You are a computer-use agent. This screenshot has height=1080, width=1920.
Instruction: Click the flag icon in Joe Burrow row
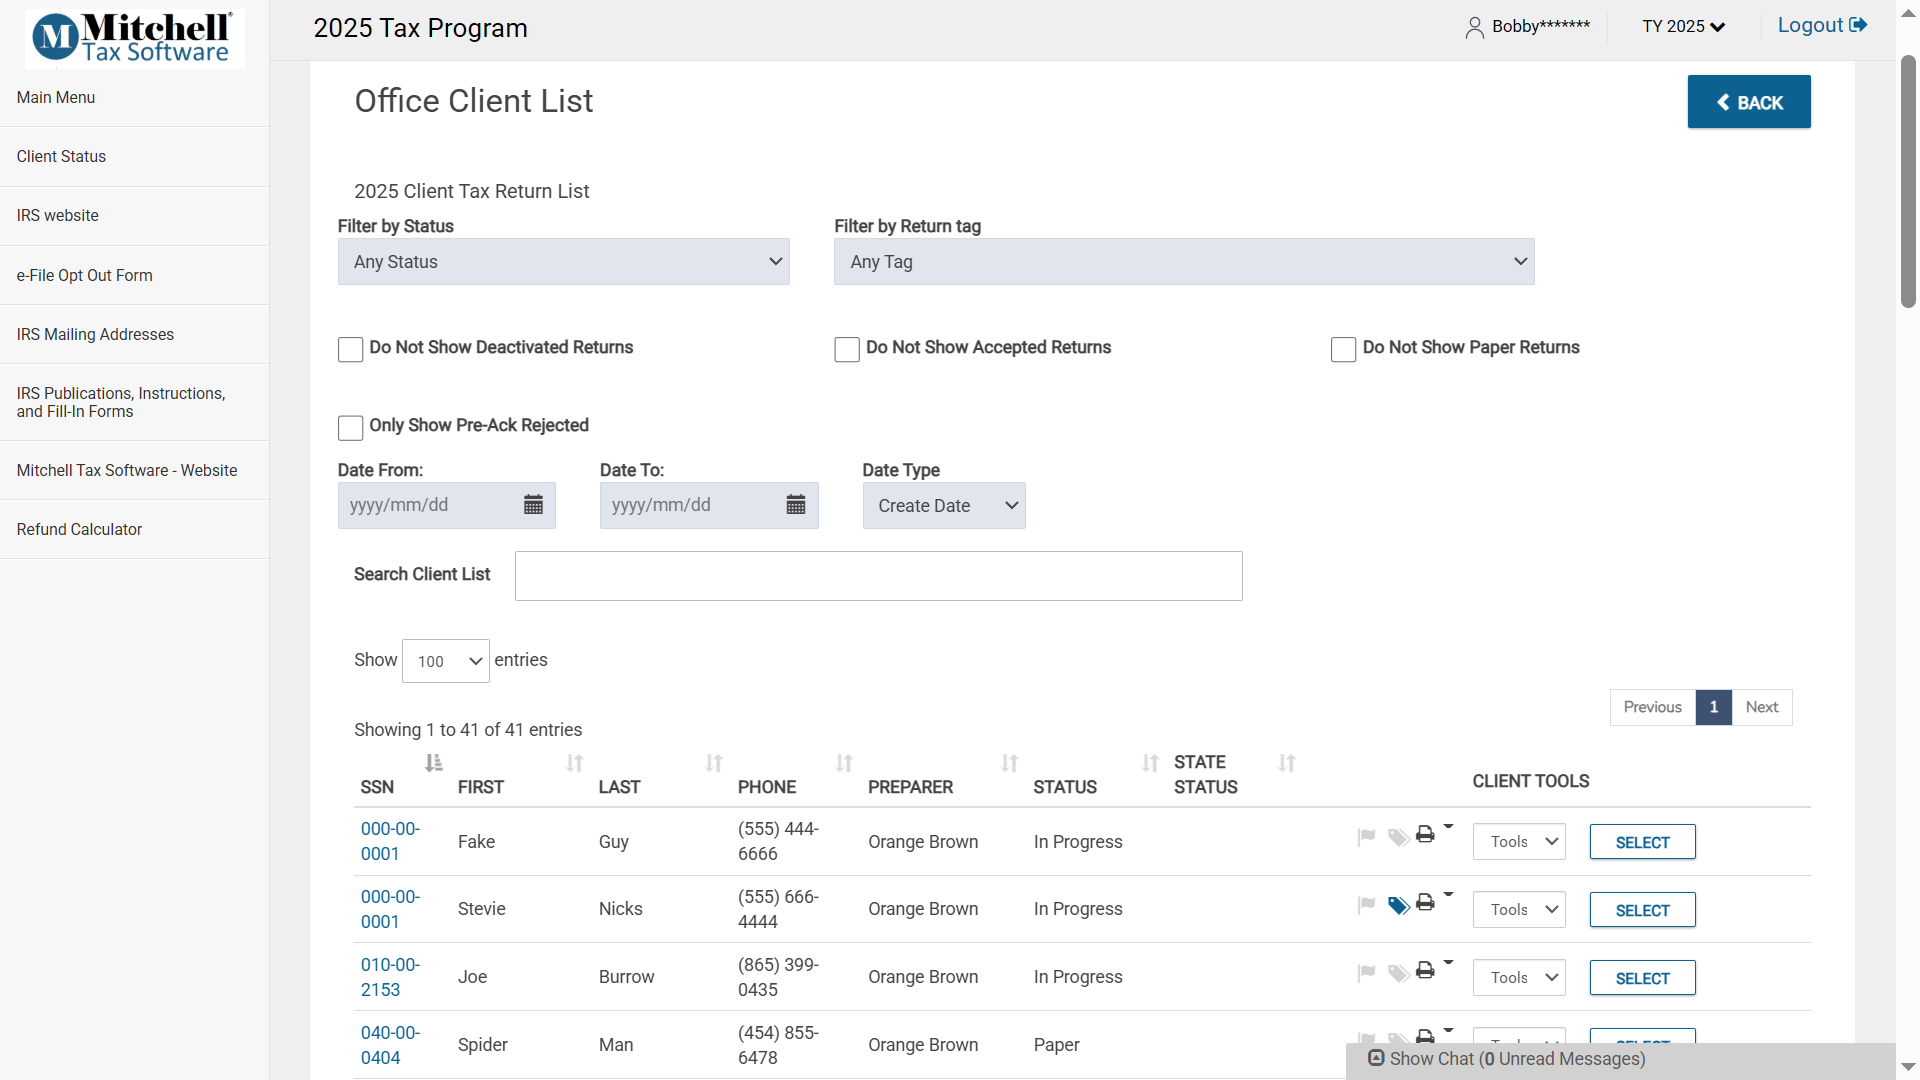[x=1366, y=973]
